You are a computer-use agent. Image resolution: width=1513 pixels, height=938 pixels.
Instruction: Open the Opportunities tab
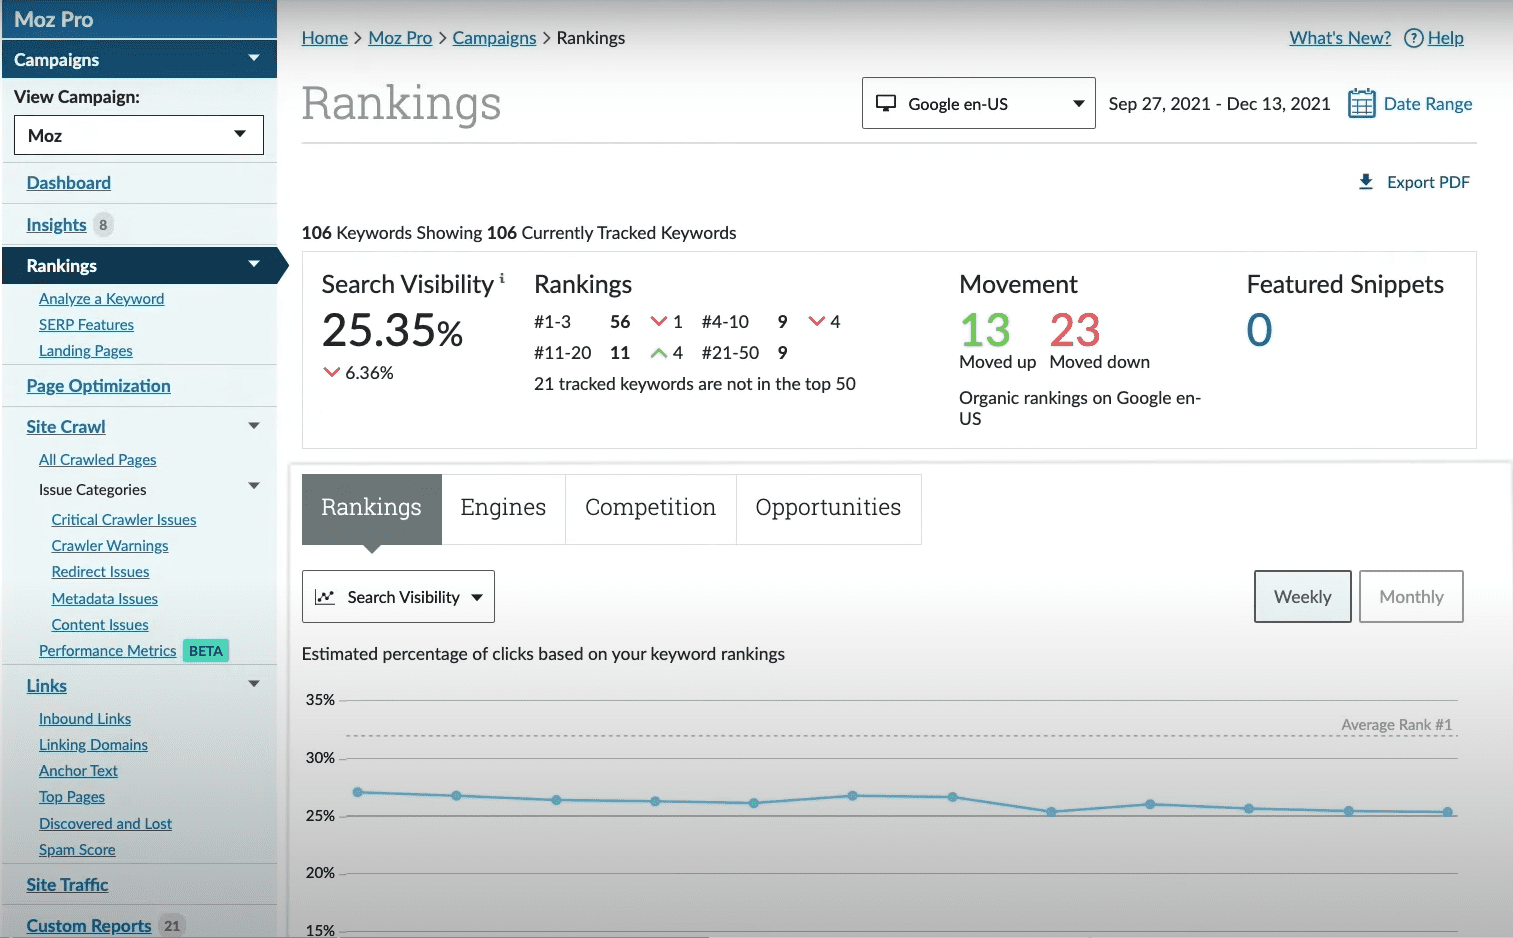pos(828,508)
